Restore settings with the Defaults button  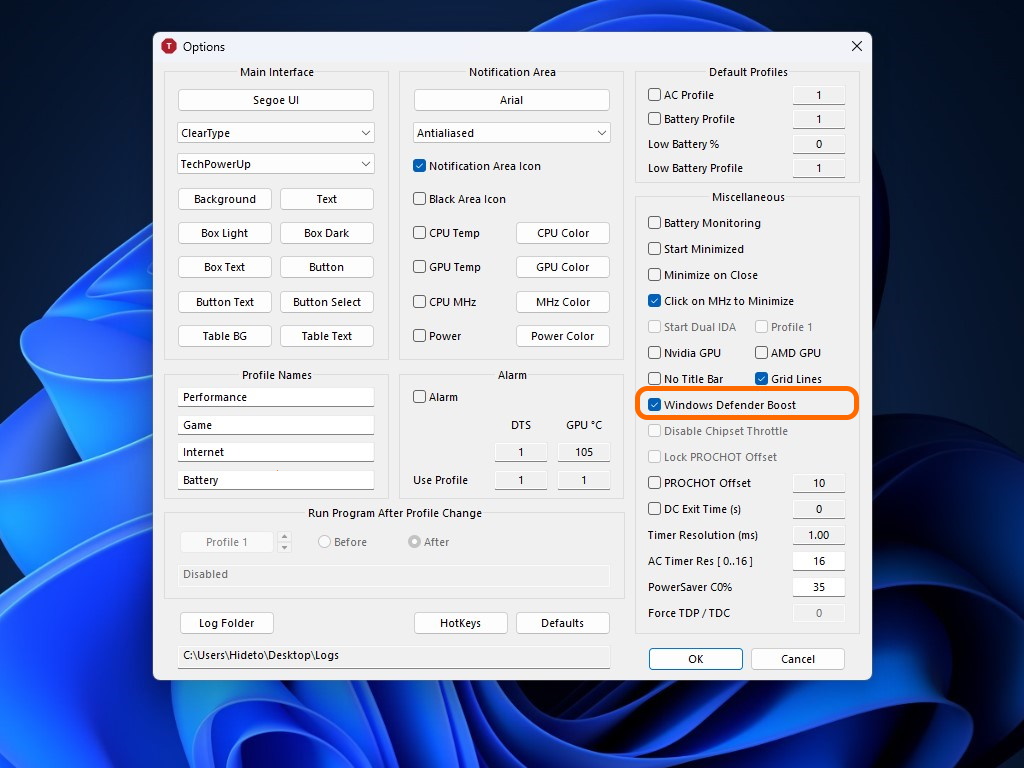point(562,622)
